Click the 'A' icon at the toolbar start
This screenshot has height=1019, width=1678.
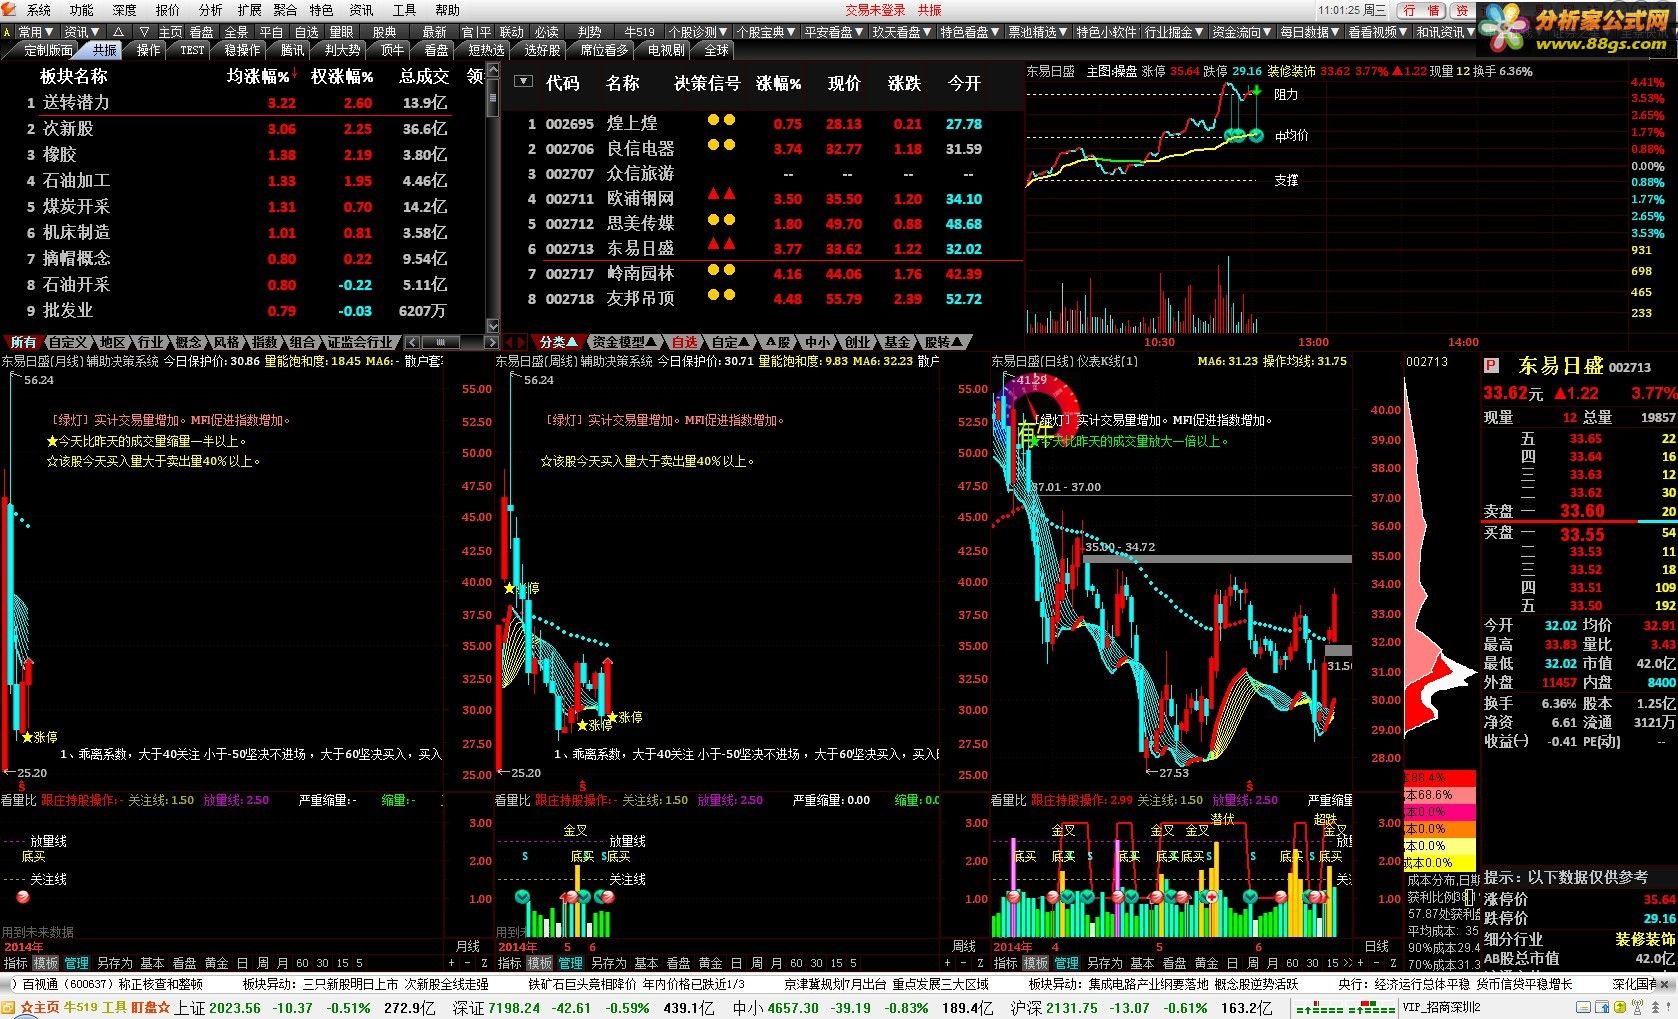pyautogui.click(x=7, y=32)
